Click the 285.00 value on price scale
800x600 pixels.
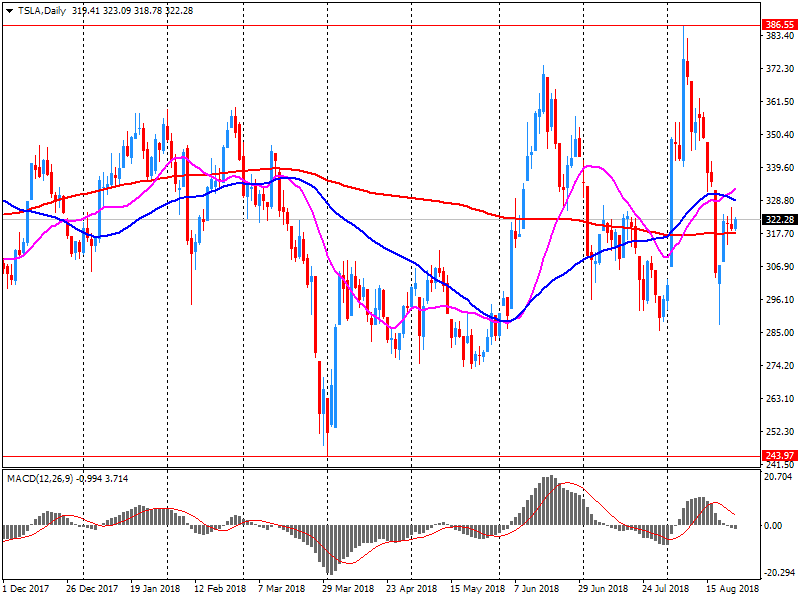(x=771, y=332)
